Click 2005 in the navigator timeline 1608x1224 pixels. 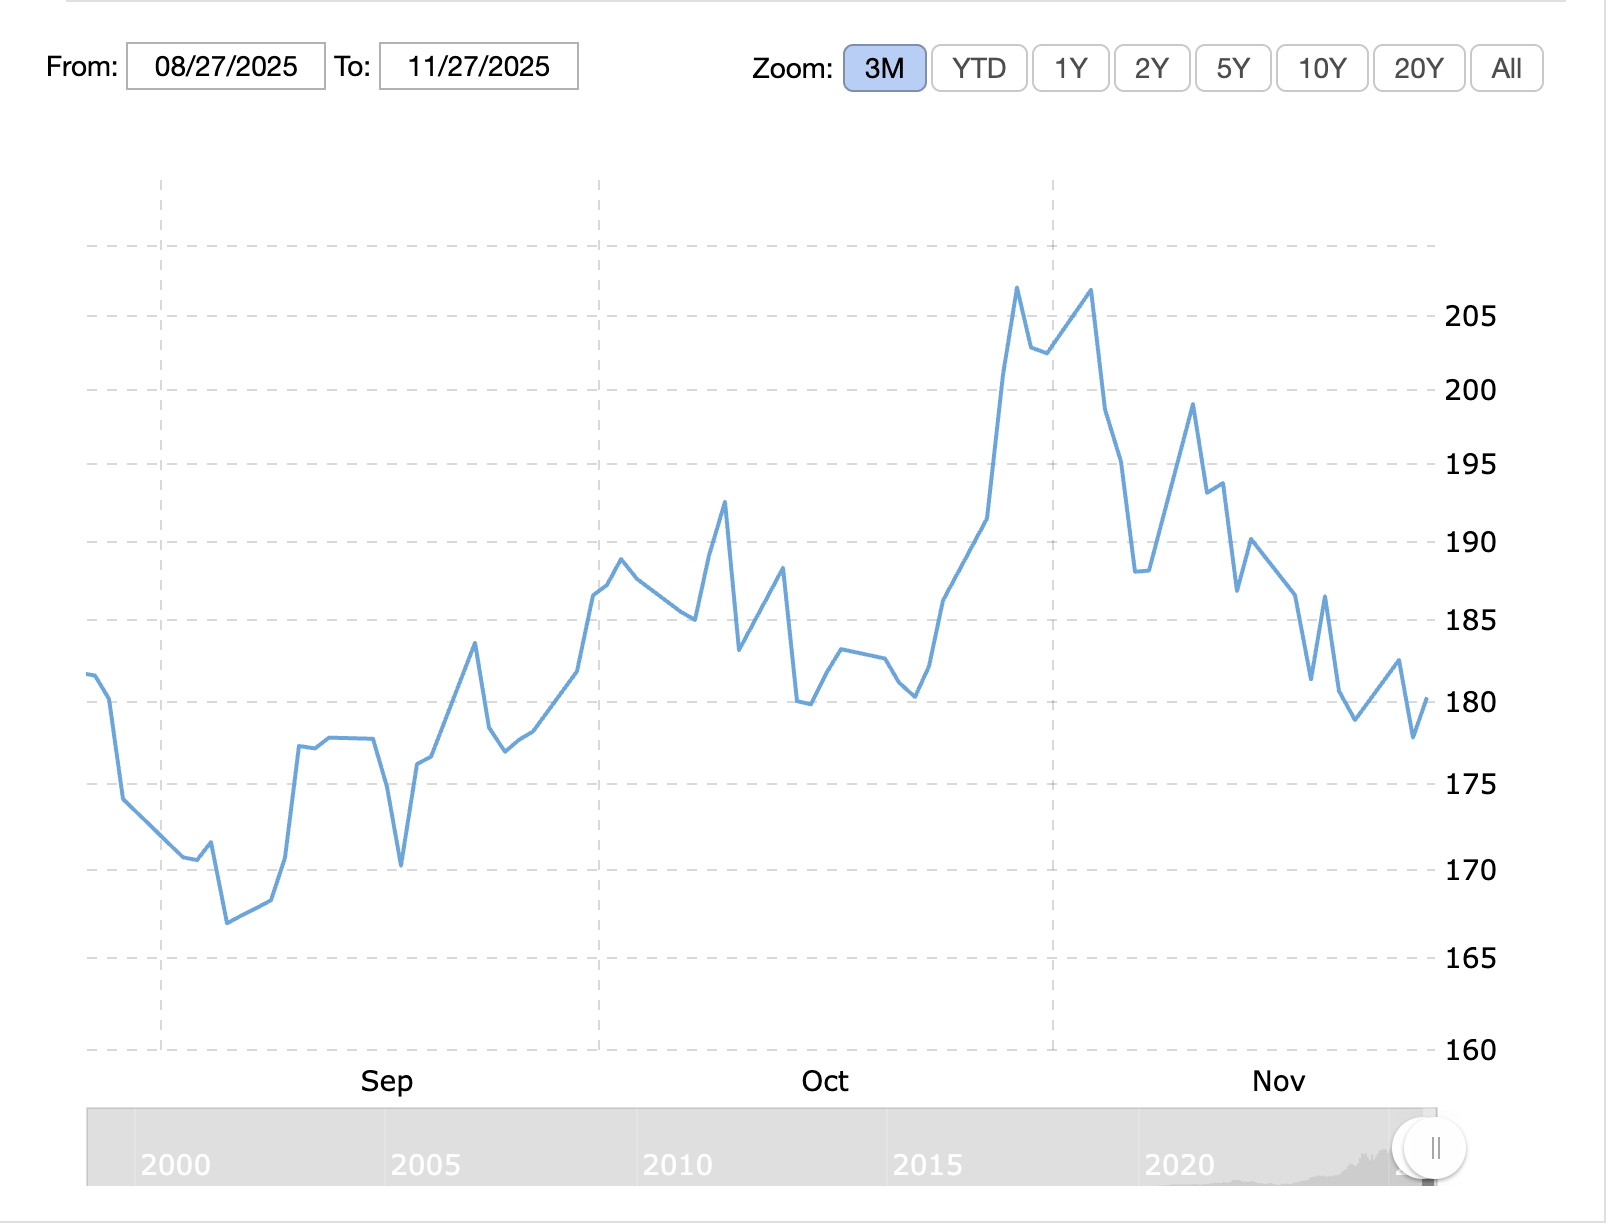coord(426,1165)
